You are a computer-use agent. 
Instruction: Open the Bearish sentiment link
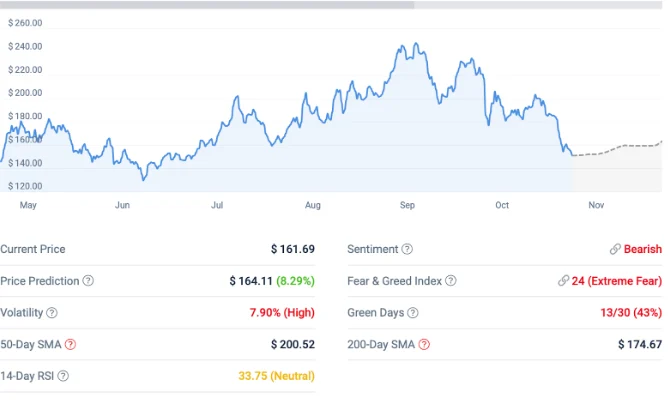(x=642, y=249)
